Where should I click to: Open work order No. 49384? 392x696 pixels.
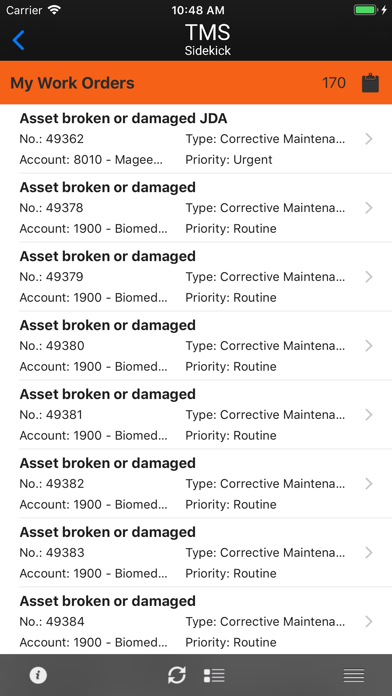196,621
